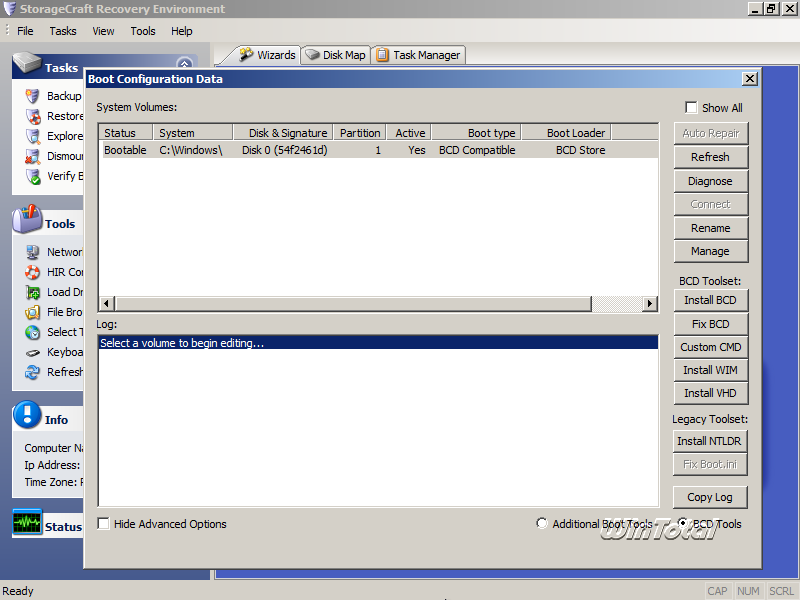This screenshot has width=800, height=600.
Task: Open the Tasks menu
Action: 63,31
